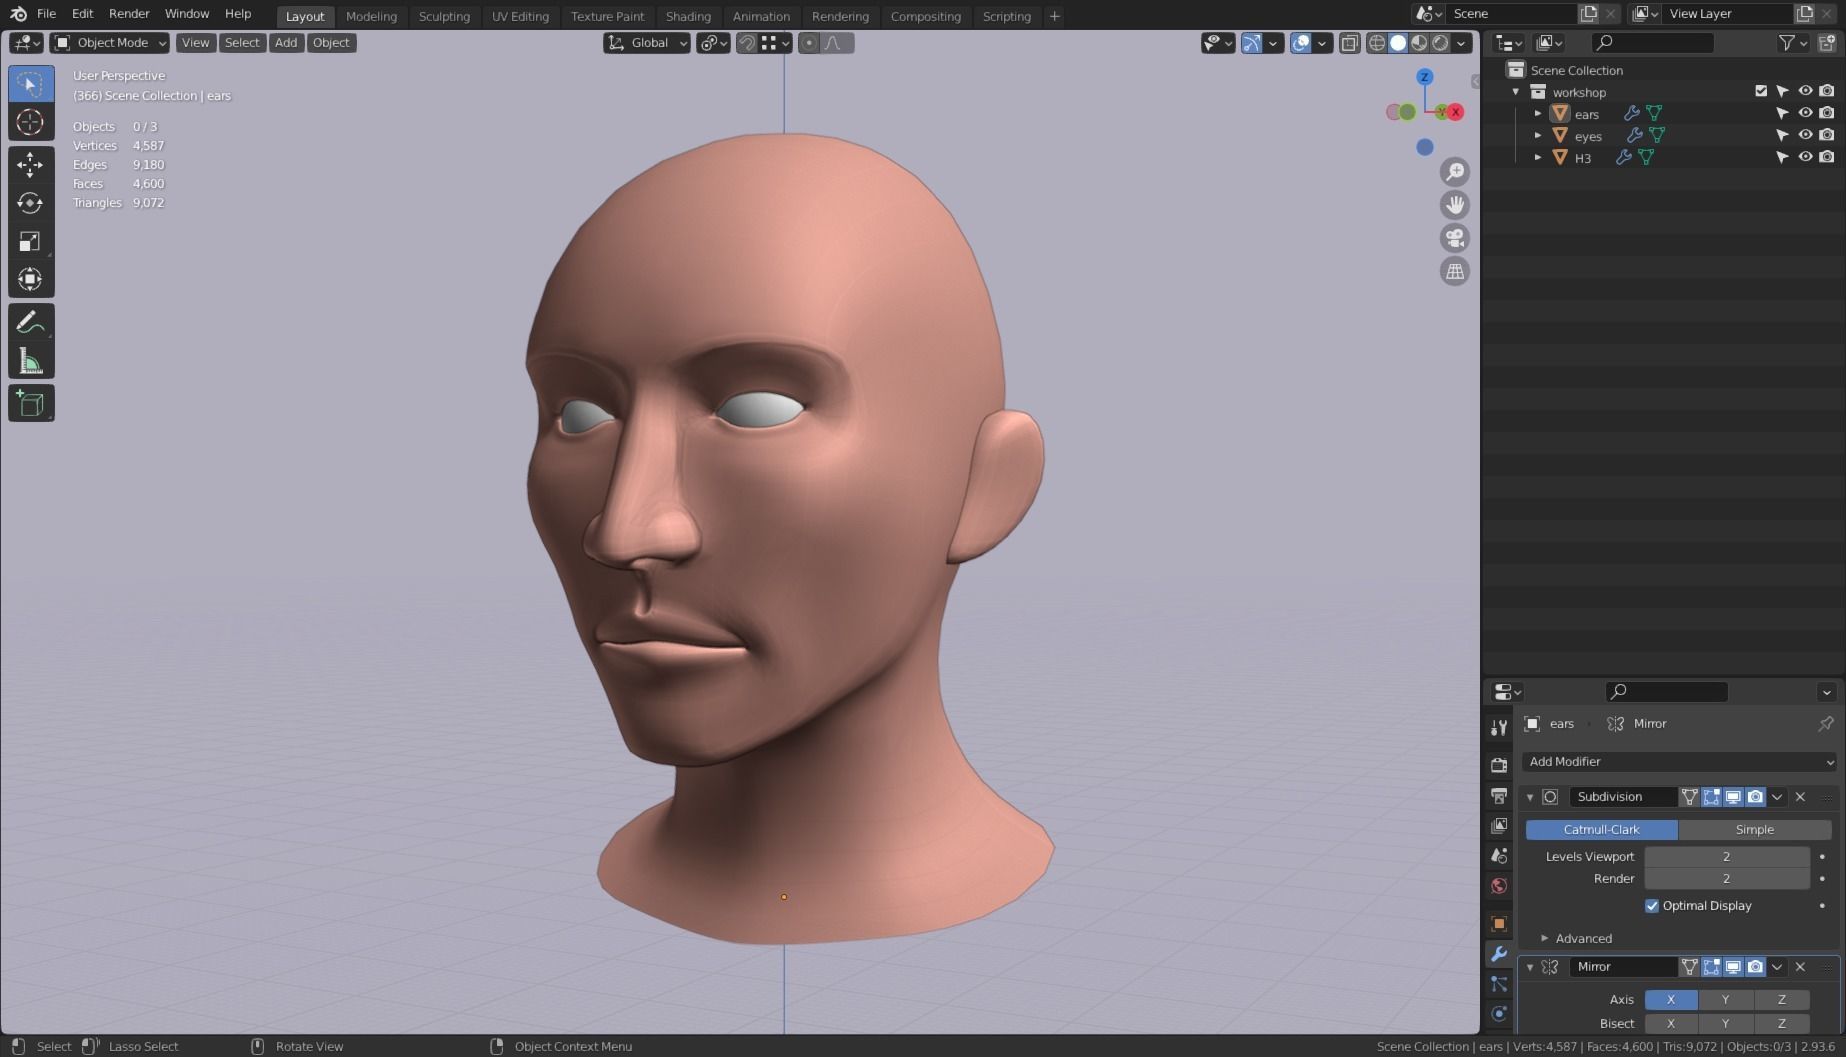Open the Object Mode dropdown

click(110, 43)
